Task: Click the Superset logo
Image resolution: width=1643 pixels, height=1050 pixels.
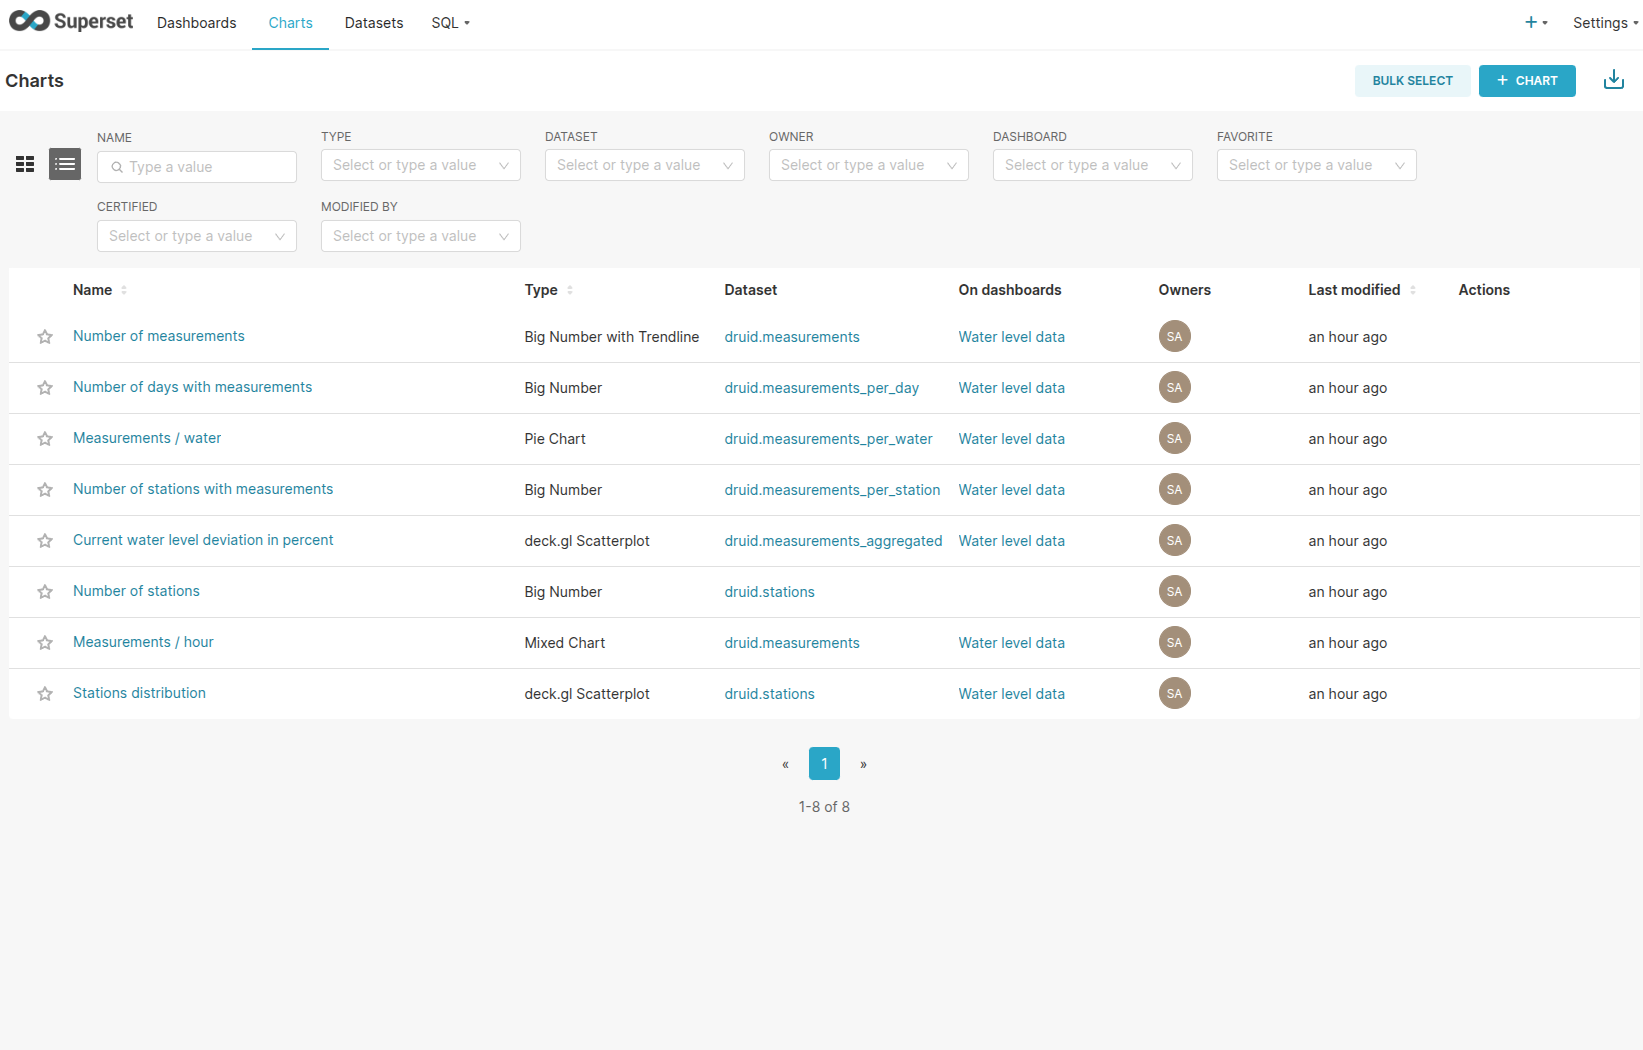Action: [x=71, y=22]
